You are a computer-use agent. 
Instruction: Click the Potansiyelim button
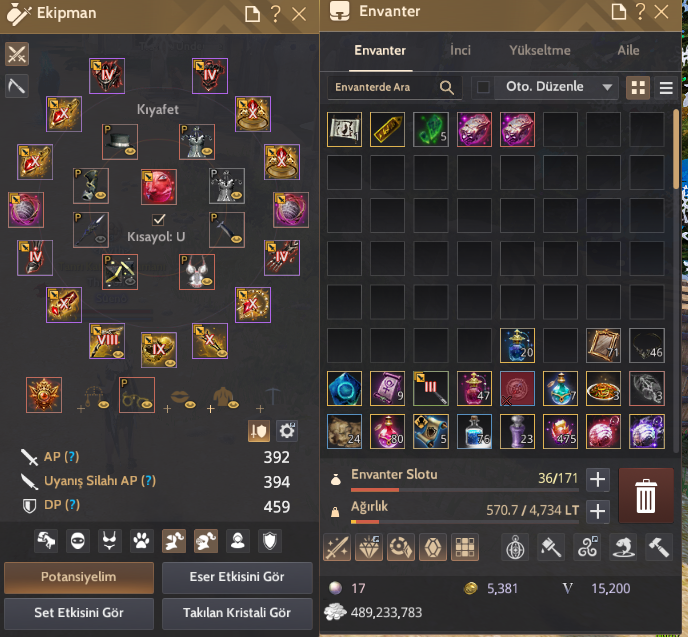[79, 577]
